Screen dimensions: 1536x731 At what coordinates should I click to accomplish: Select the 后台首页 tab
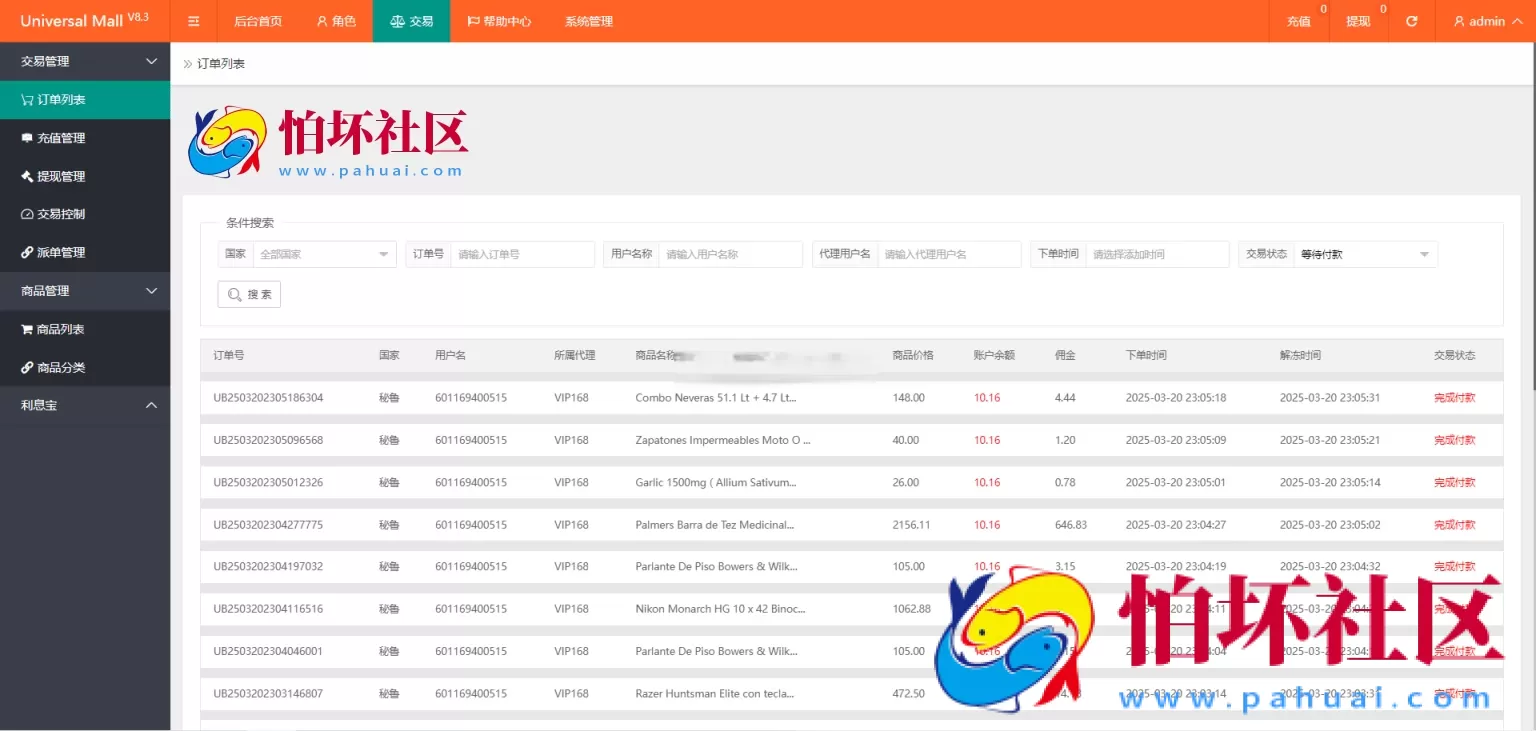pyautogui.click(x=257, y=20)
